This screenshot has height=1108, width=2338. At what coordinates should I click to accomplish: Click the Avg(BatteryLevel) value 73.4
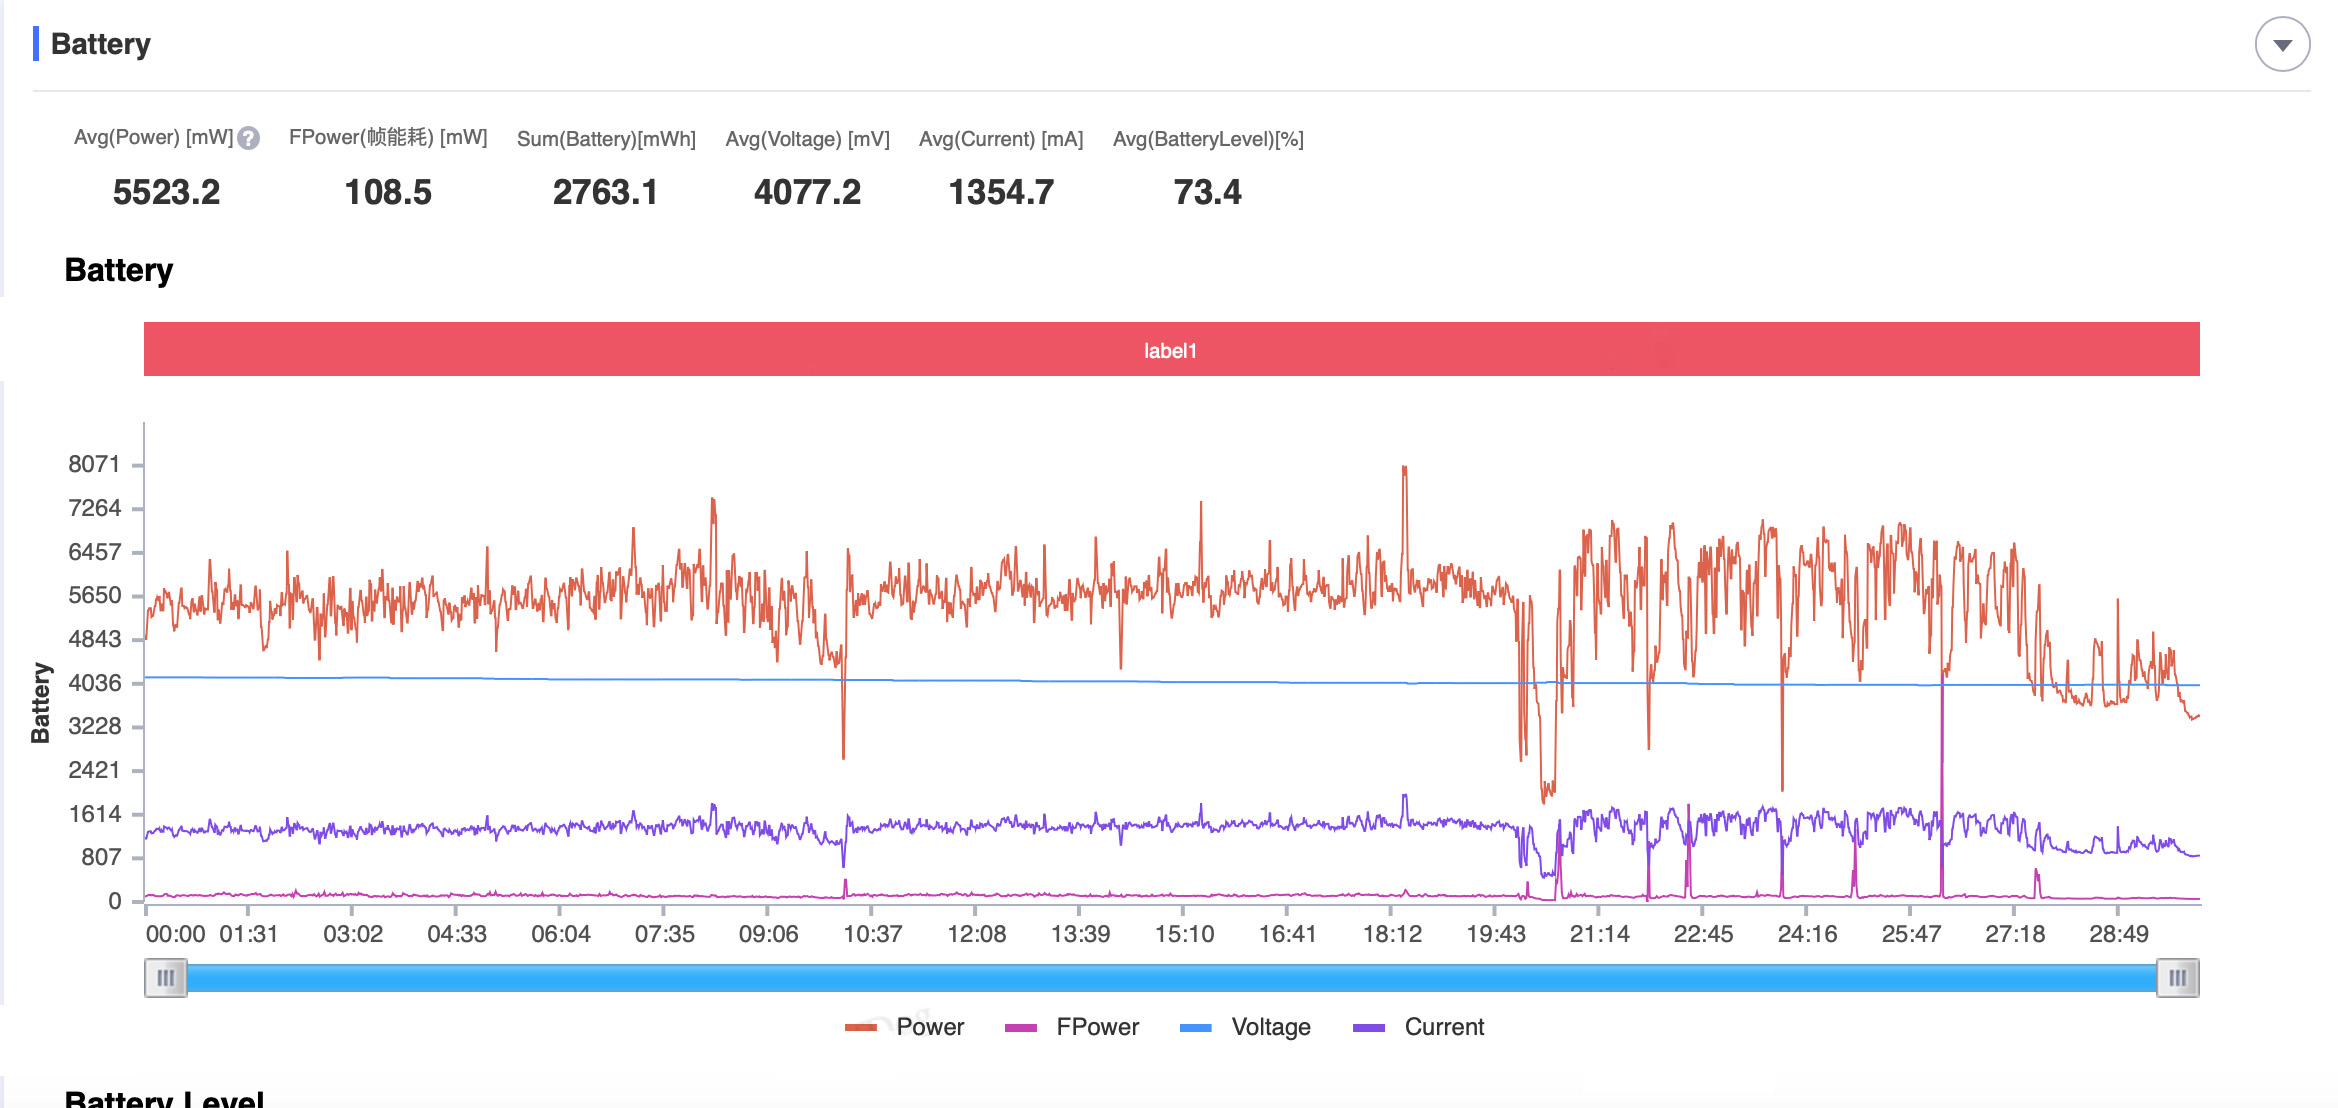pos(1208,192)
